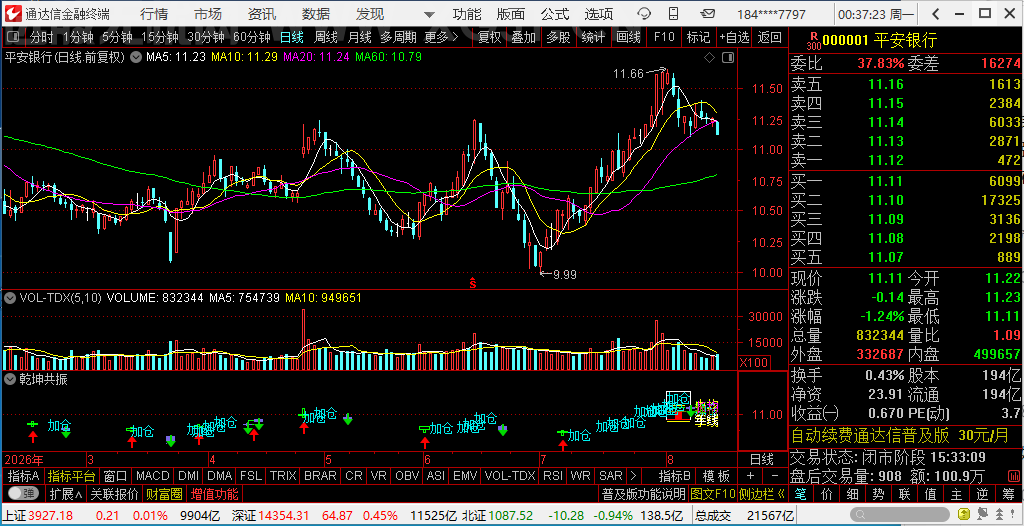Open the 图文F10 link
The width and height of the screenshot is (1024, 526).
click(x=712, y=493)
